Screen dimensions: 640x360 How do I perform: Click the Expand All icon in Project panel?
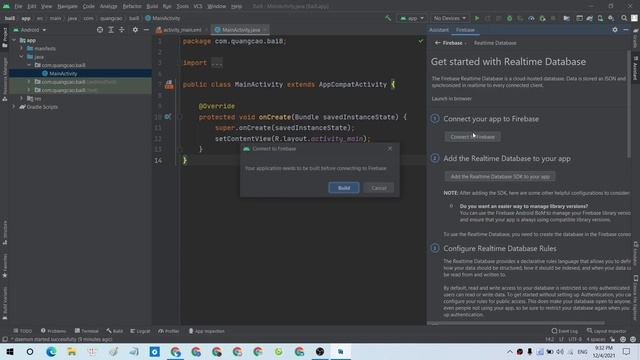111,30
